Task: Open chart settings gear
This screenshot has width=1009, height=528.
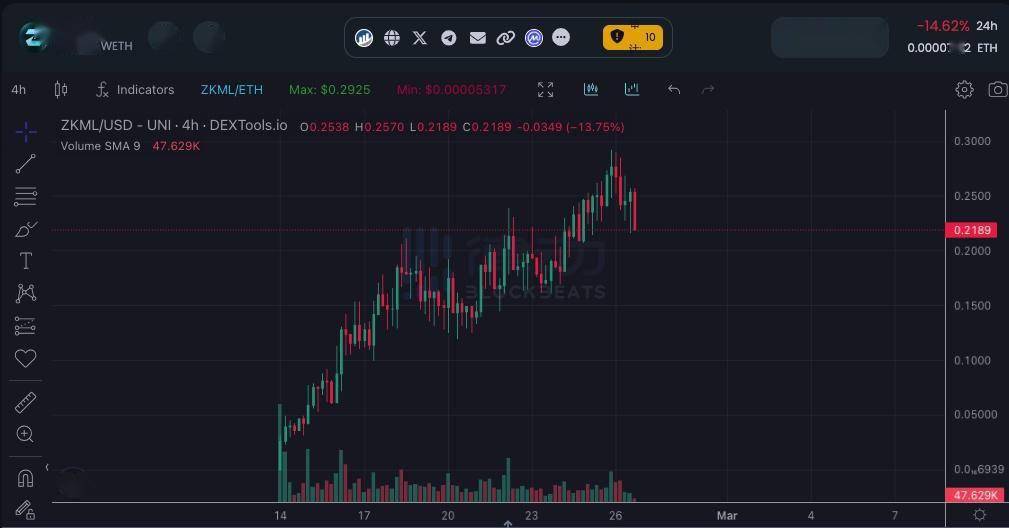Action: (x=964, y=90)
